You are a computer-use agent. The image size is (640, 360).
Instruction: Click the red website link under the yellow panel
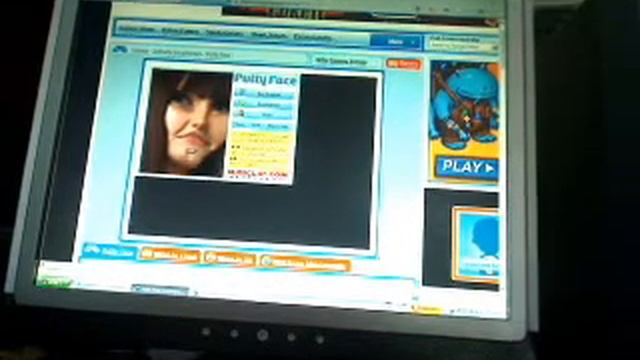(x=257, y=174)
